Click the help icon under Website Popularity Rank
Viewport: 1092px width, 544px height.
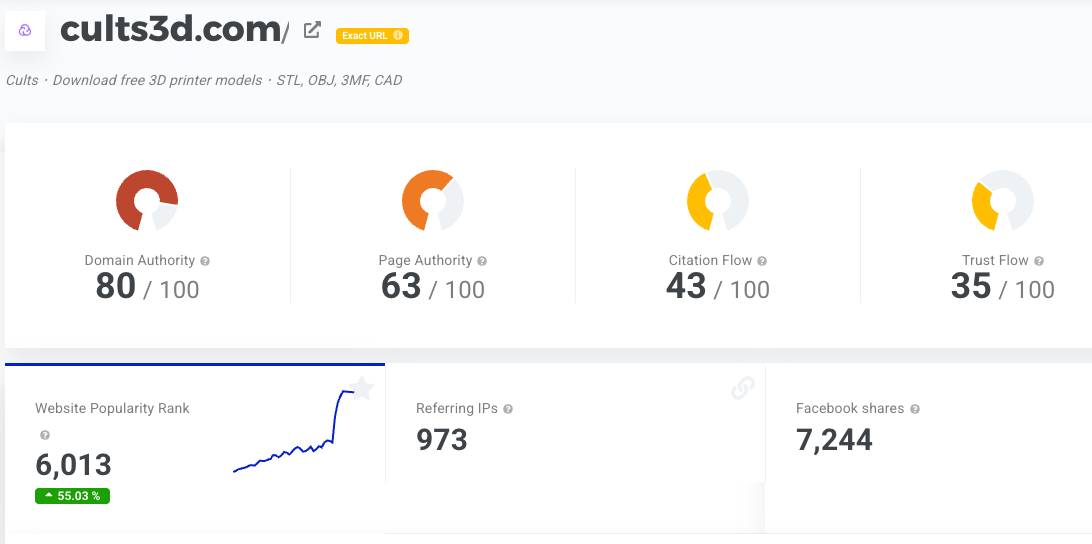(44, 435)
